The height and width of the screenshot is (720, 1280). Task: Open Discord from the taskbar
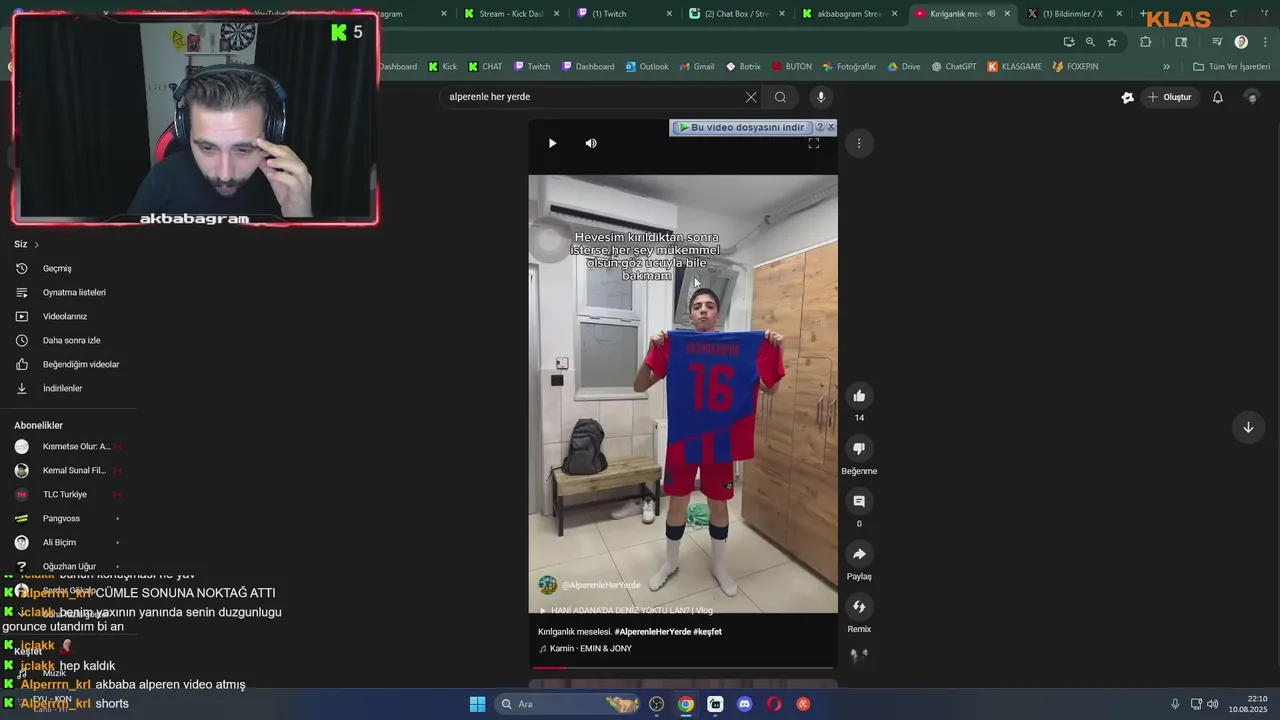744,704
